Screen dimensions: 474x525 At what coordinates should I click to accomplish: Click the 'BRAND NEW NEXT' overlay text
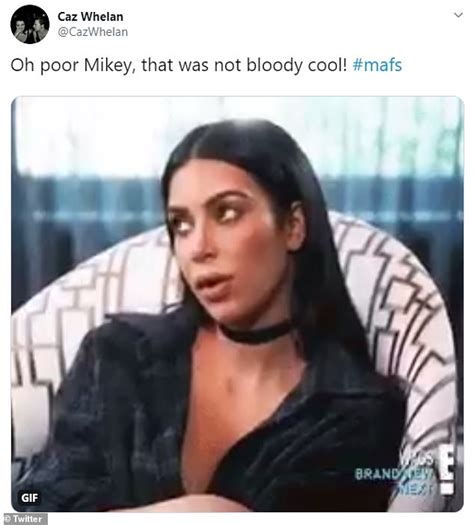(396, 474)
